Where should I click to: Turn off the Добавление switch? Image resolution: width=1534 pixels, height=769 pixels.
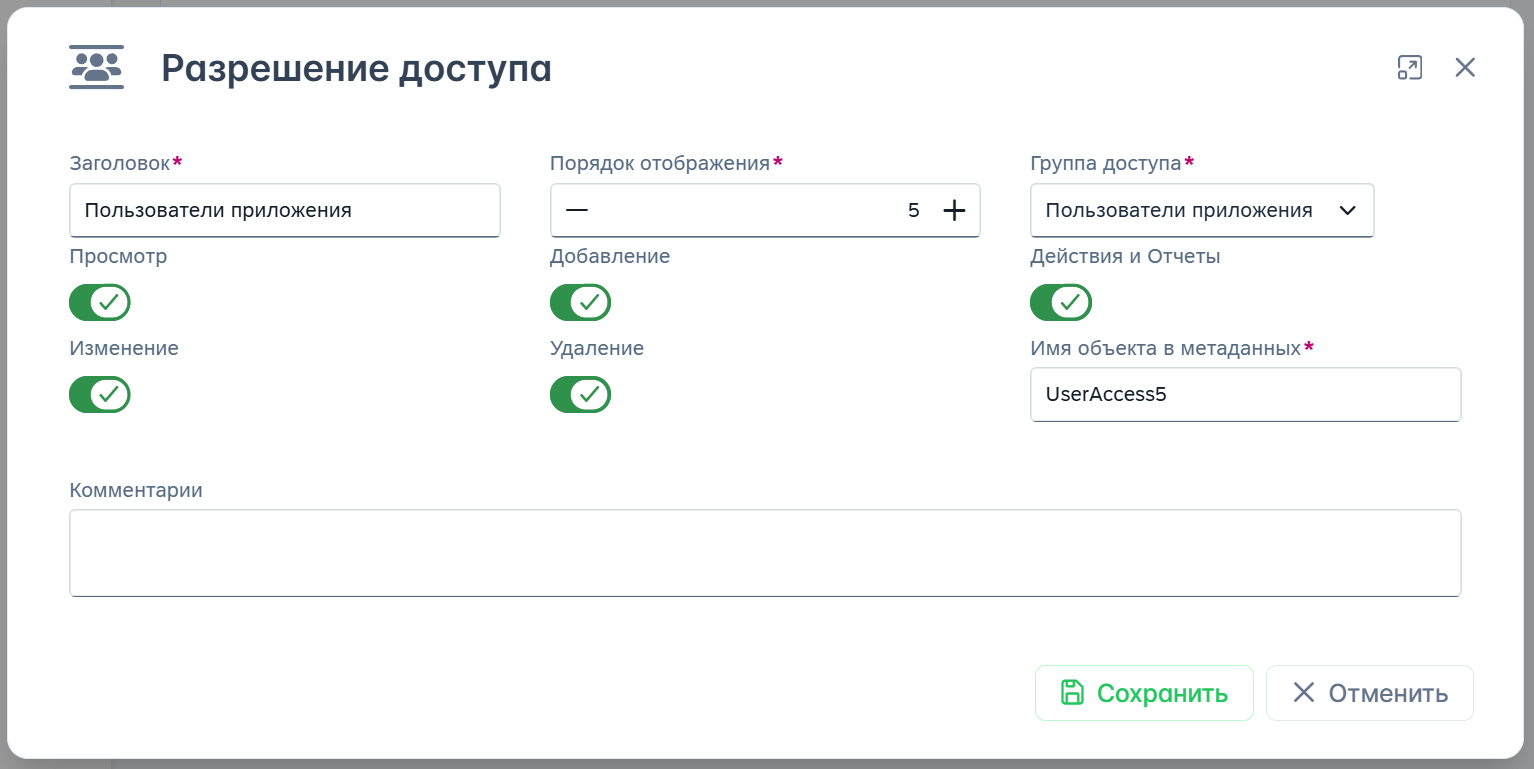tap(580, 302)
